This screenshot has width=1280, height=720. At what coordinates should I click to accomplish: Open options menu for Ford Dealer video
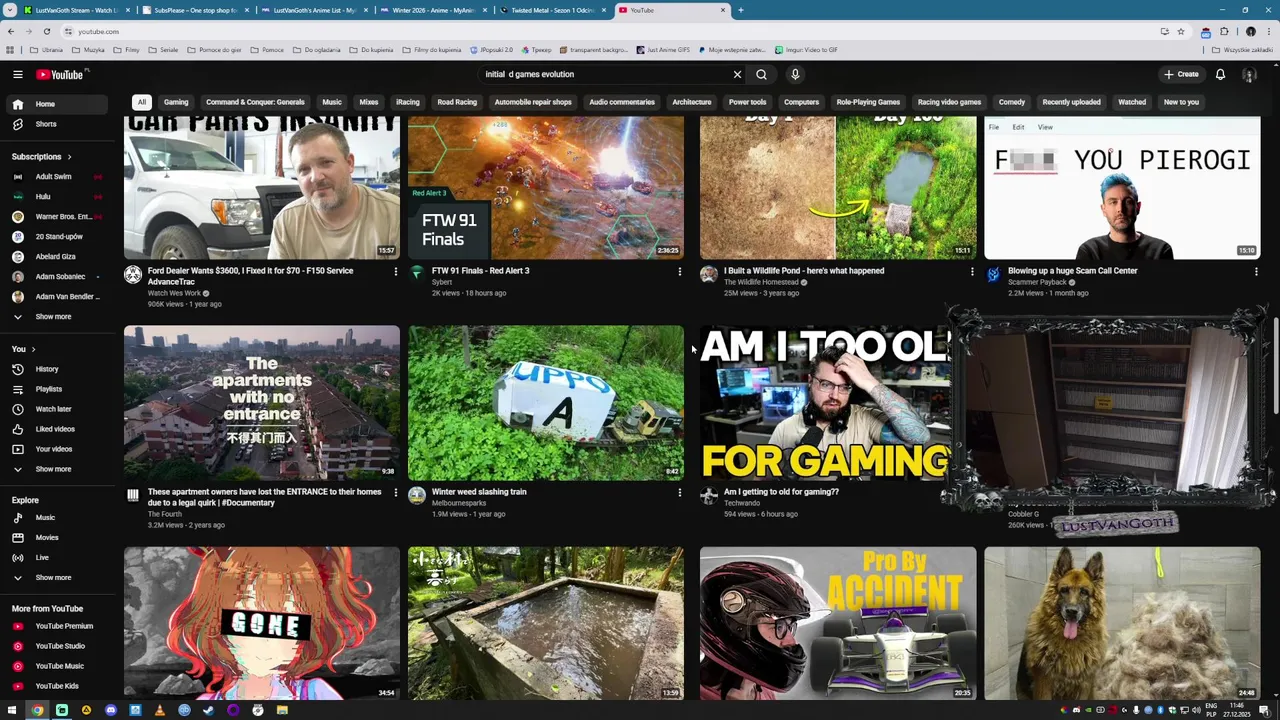pos(395,271)
